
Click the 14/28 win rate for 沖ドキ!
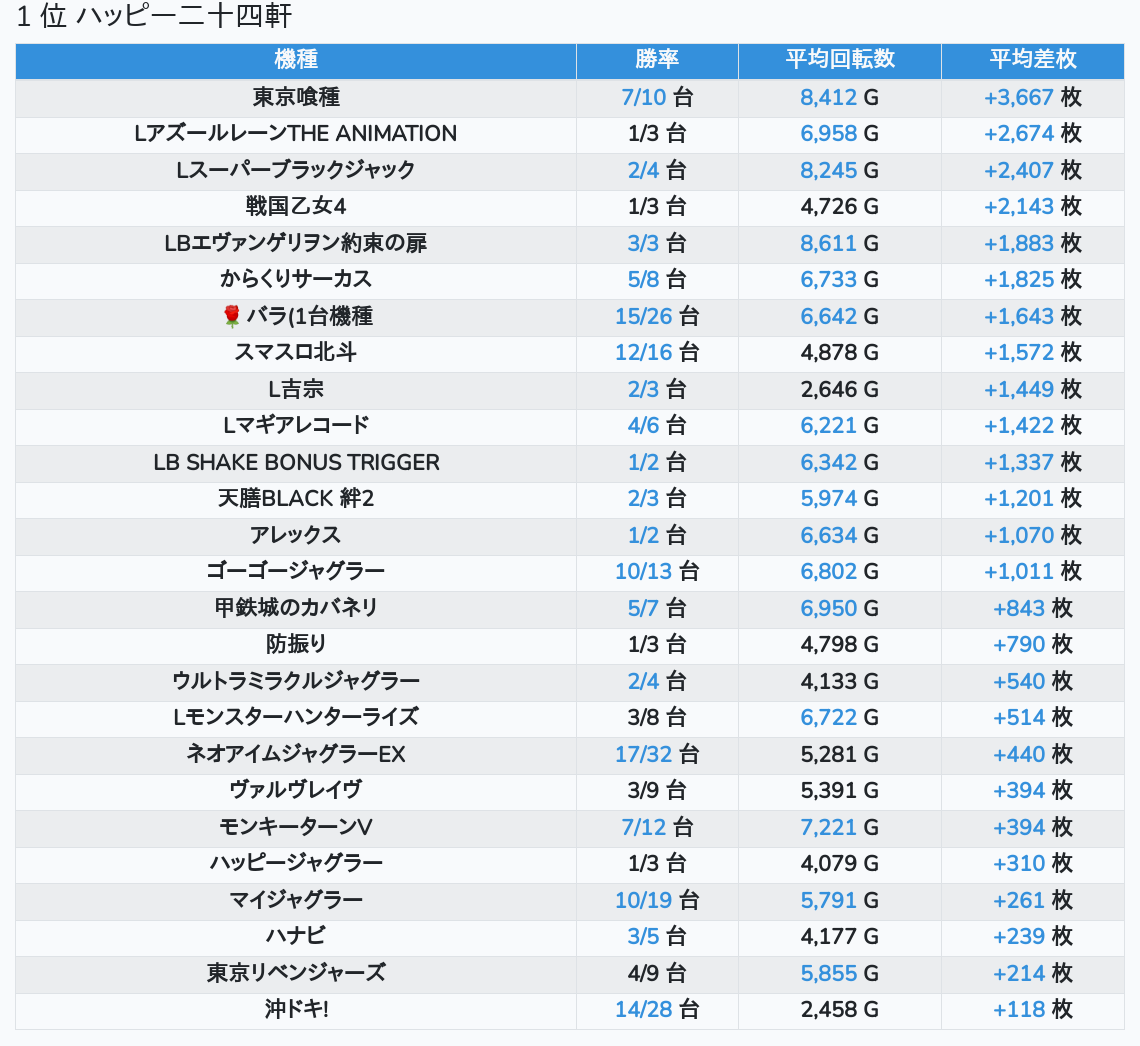(x=644, y=1010)
